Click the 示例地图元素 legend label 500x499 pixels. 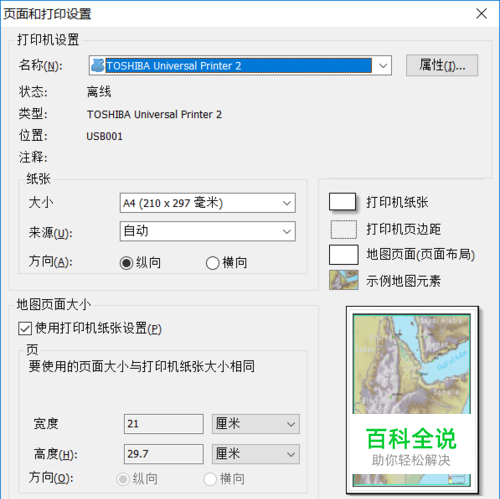point(404,281)
